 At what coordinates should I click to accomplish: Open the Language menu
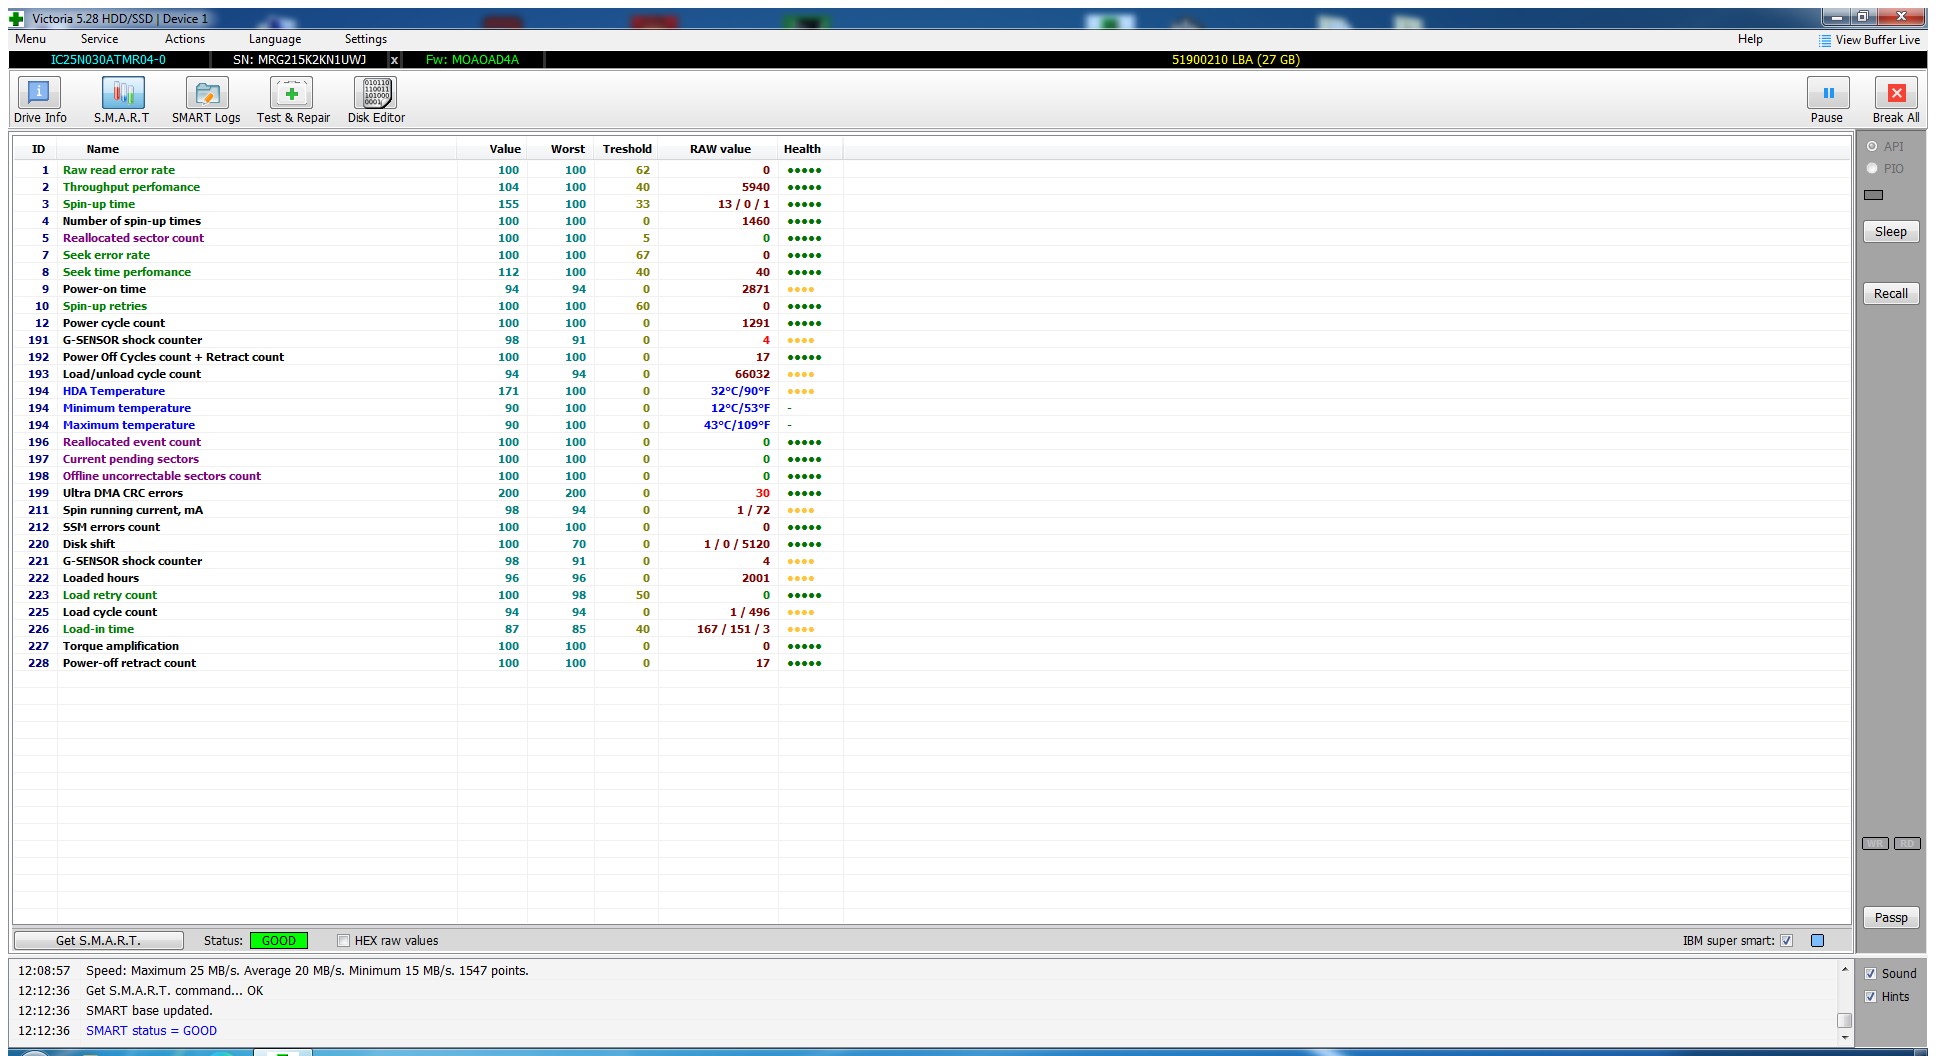pos(275,39)
